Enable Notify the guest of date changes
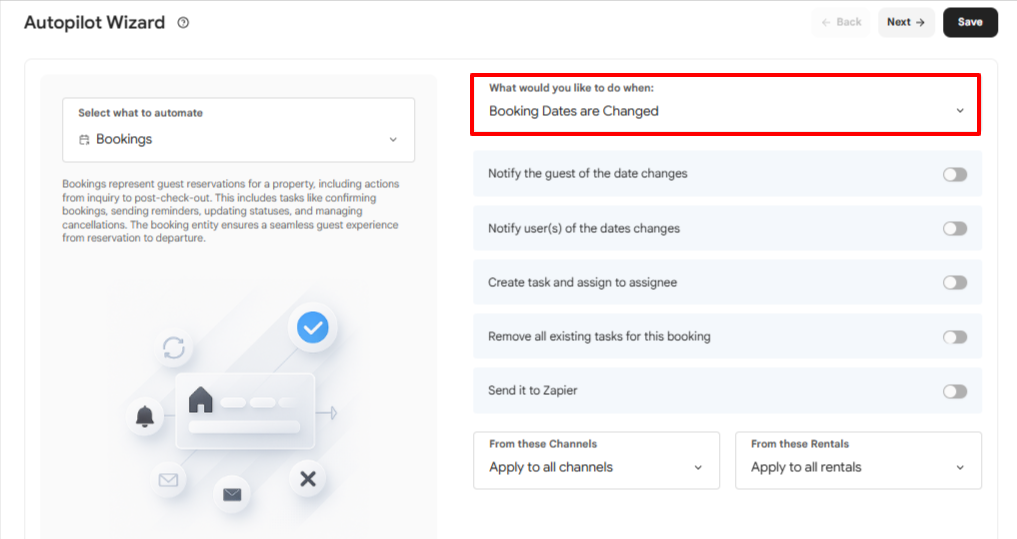This screenshot has height=539, width=1017. 955,174
